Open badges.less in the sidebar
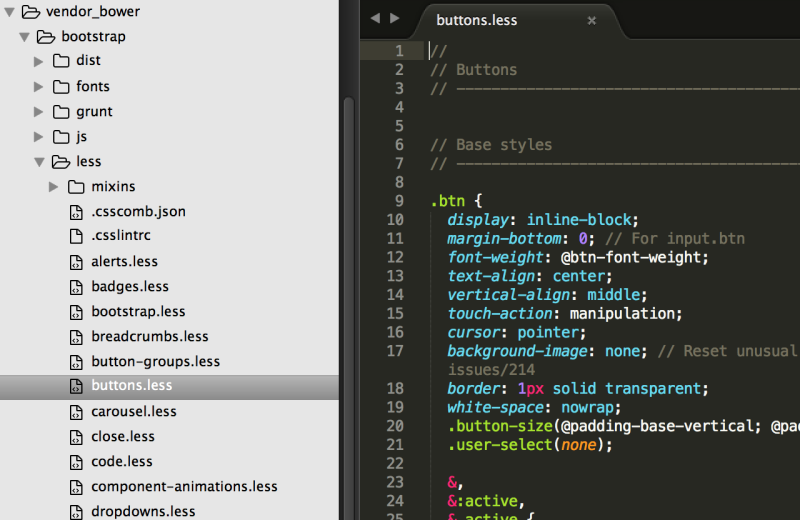This screenshot has height=520, width=800. tap(130, 287)
